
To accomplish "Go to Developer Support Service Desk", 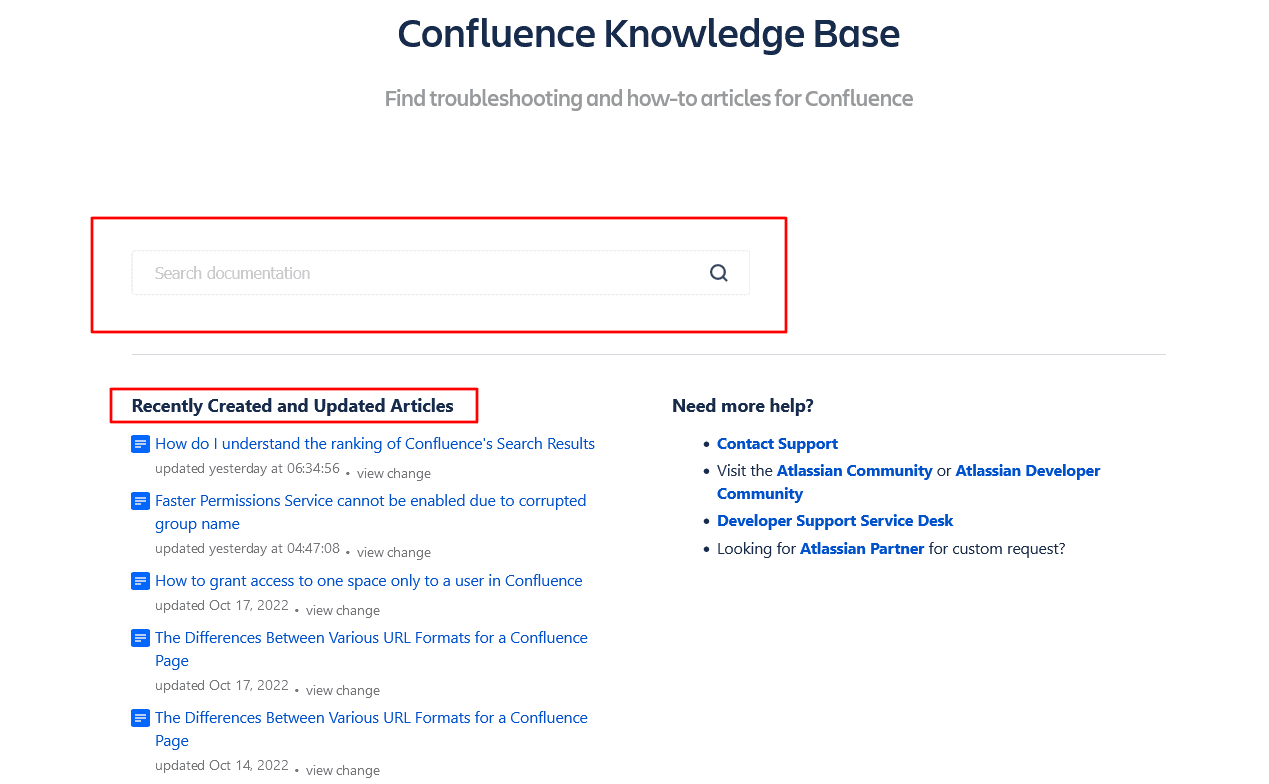I will click(834, 521).
